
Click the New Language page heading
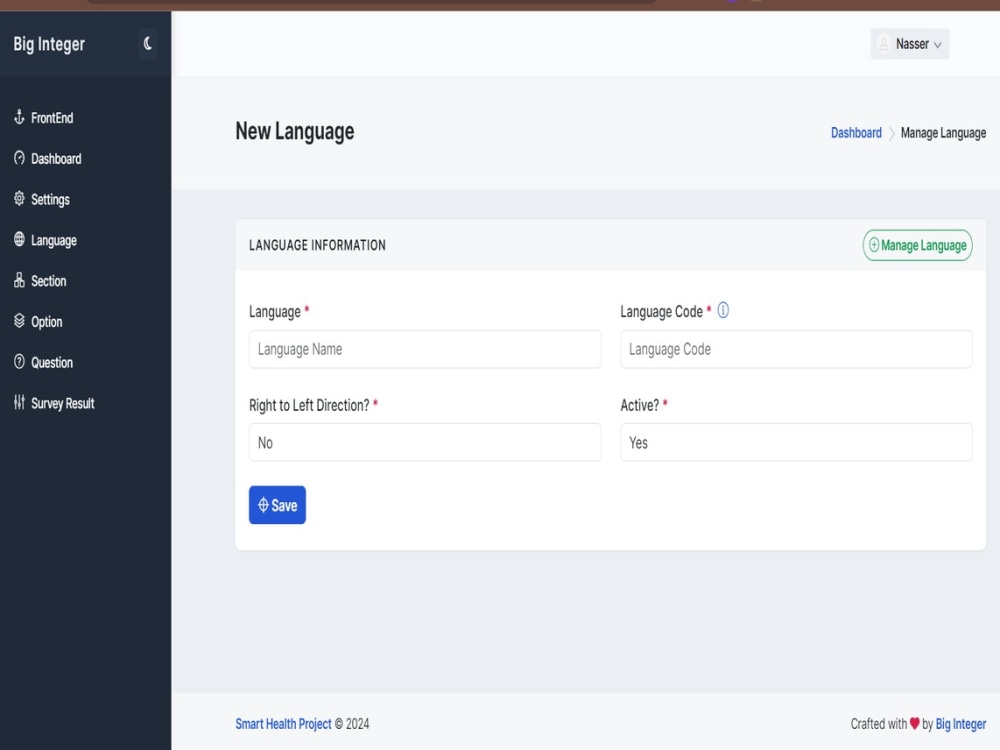click(295, 131)
